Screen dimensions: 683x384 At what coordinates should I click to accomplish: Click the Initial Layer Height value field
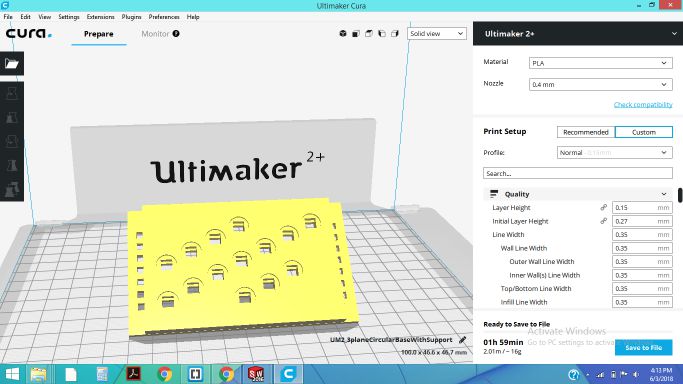[642, 221]
